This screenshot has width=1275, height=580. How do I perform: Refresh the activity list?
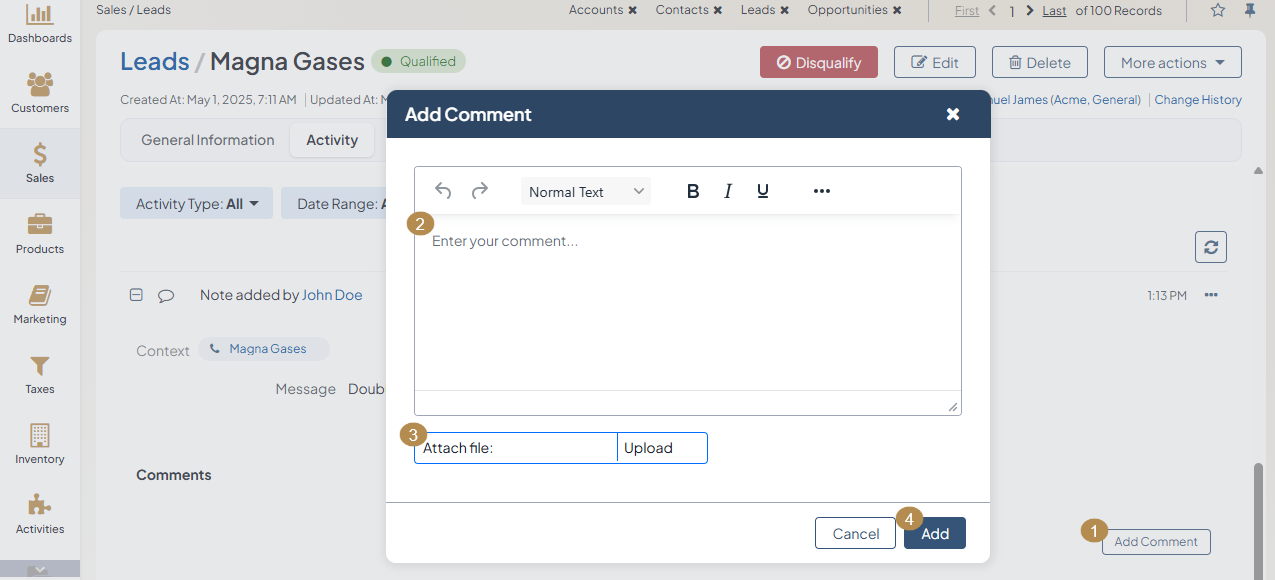coord(1211,247)
